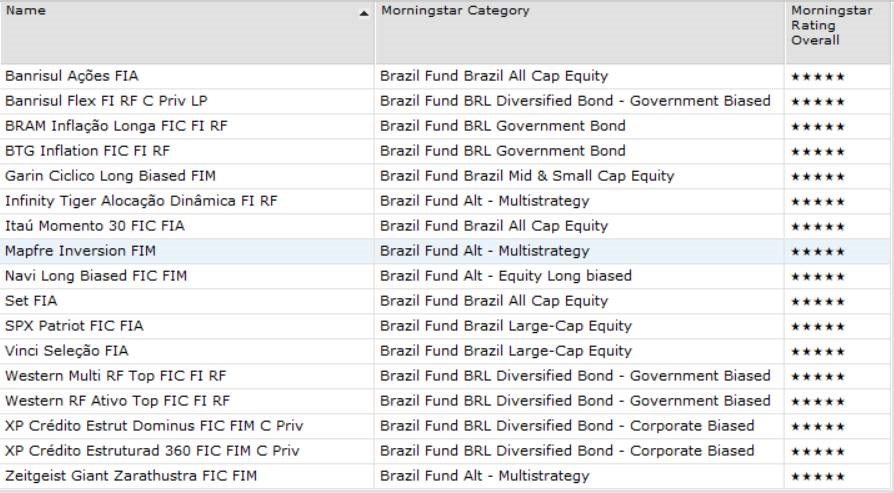Sort by Morningstar Category column header

(455, 11)
